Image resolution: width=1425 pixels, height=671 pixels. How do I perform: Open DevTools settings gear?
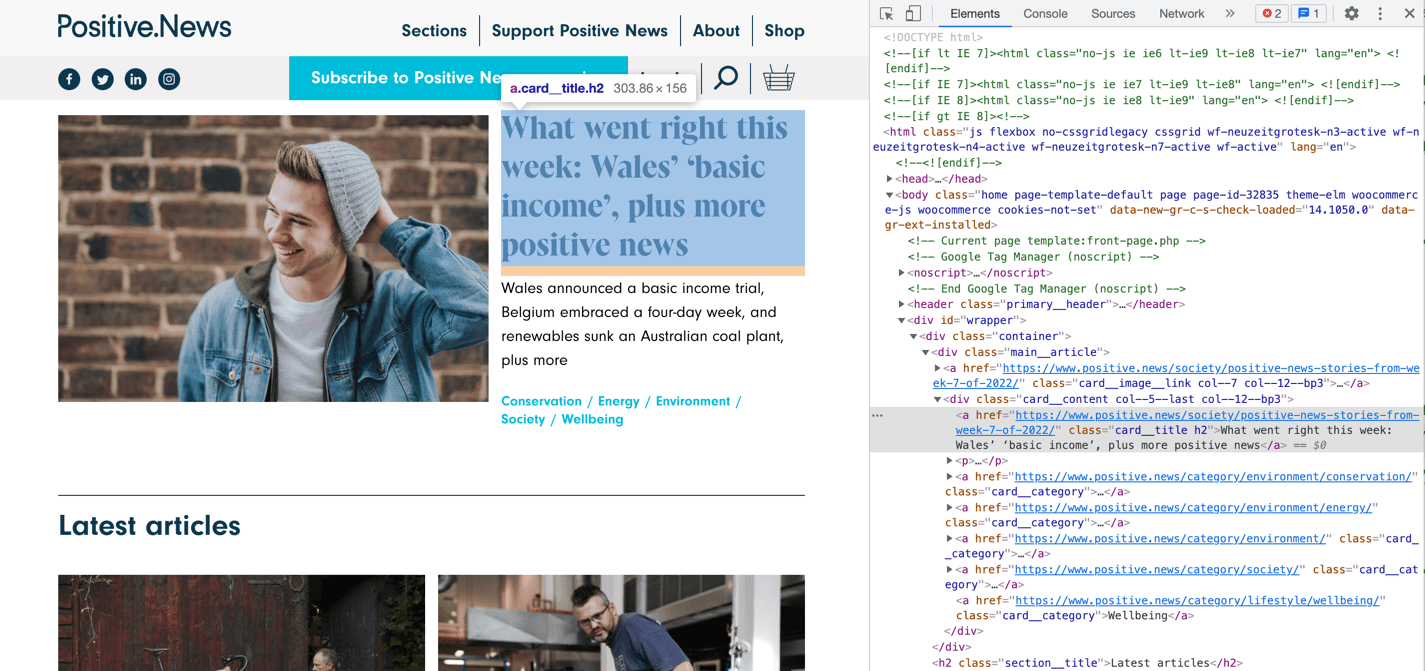[x=1351, y=14]
